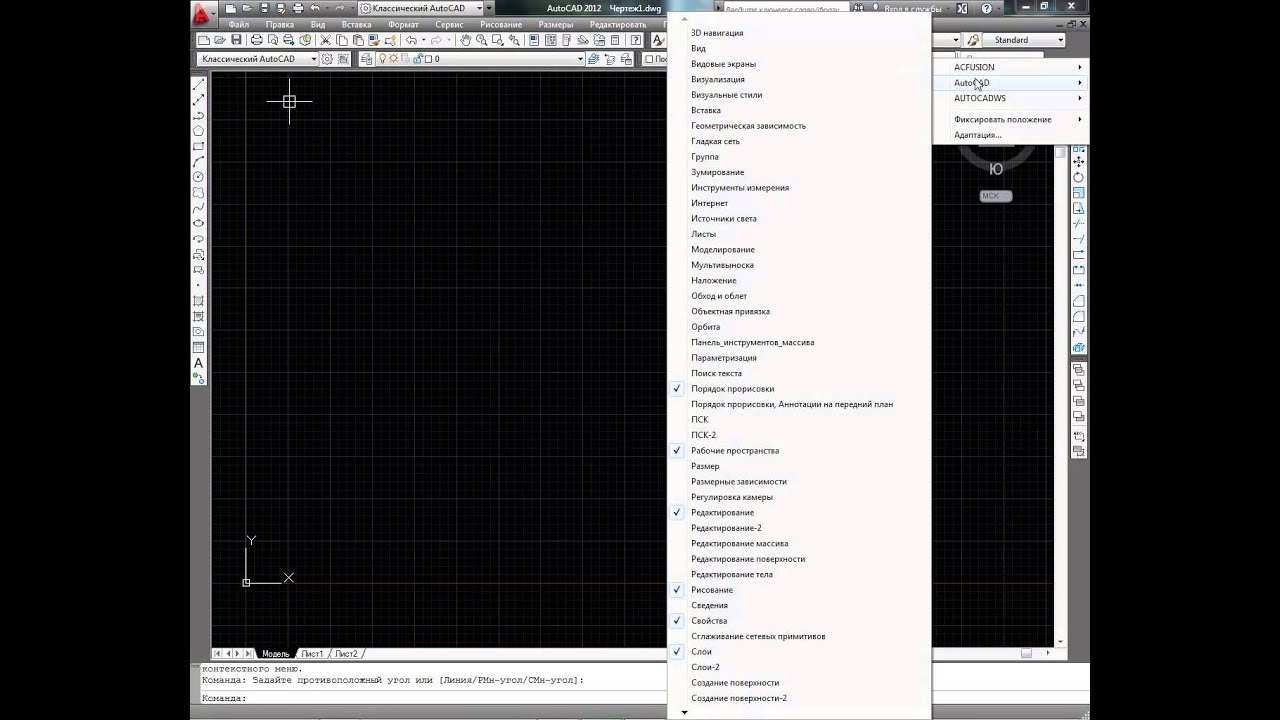The width and height of the screenshot is (1280, 720).
Task: Open Layer Properties Manager icon
Action: tap(366, 59)
